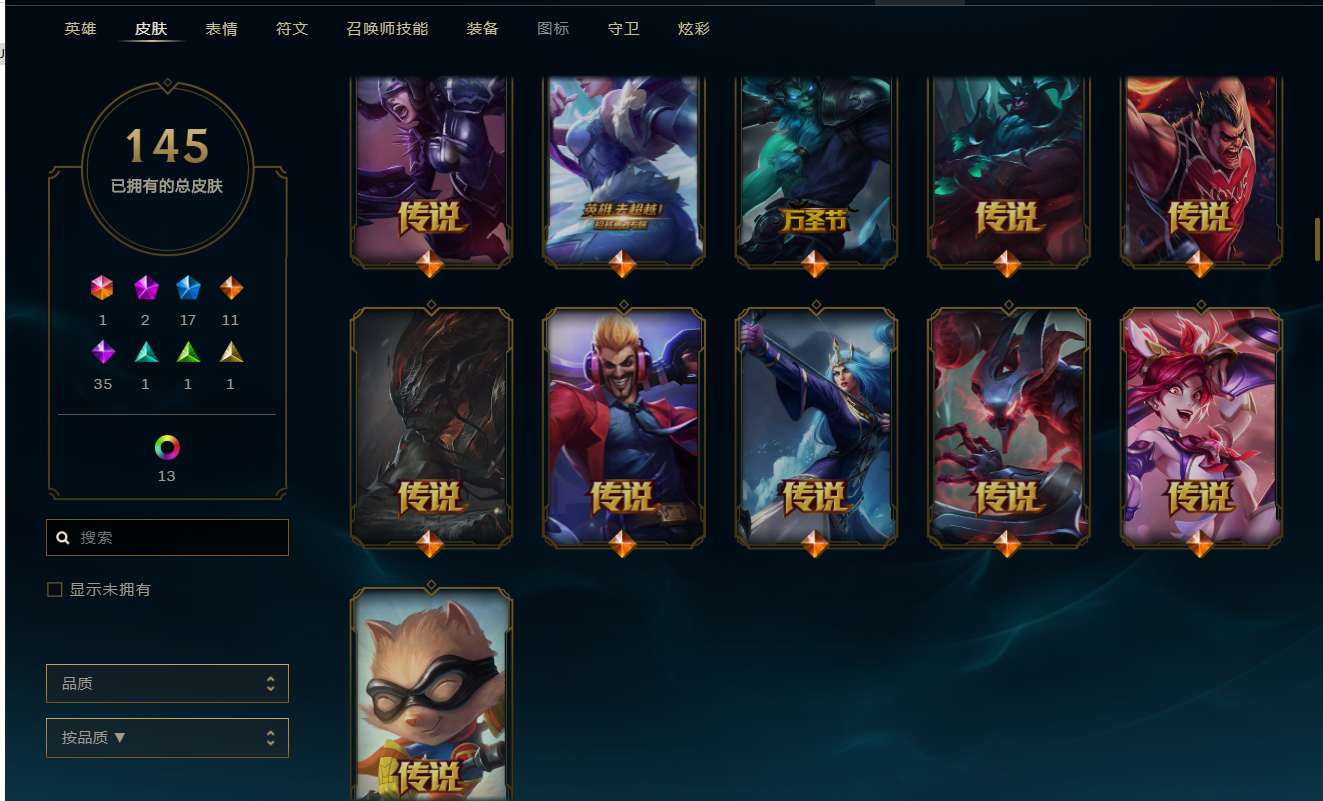Select the Teemo raccoon skin thumbnail
Viewport: 1323px width, 801px height.
(x=431, y=694)
